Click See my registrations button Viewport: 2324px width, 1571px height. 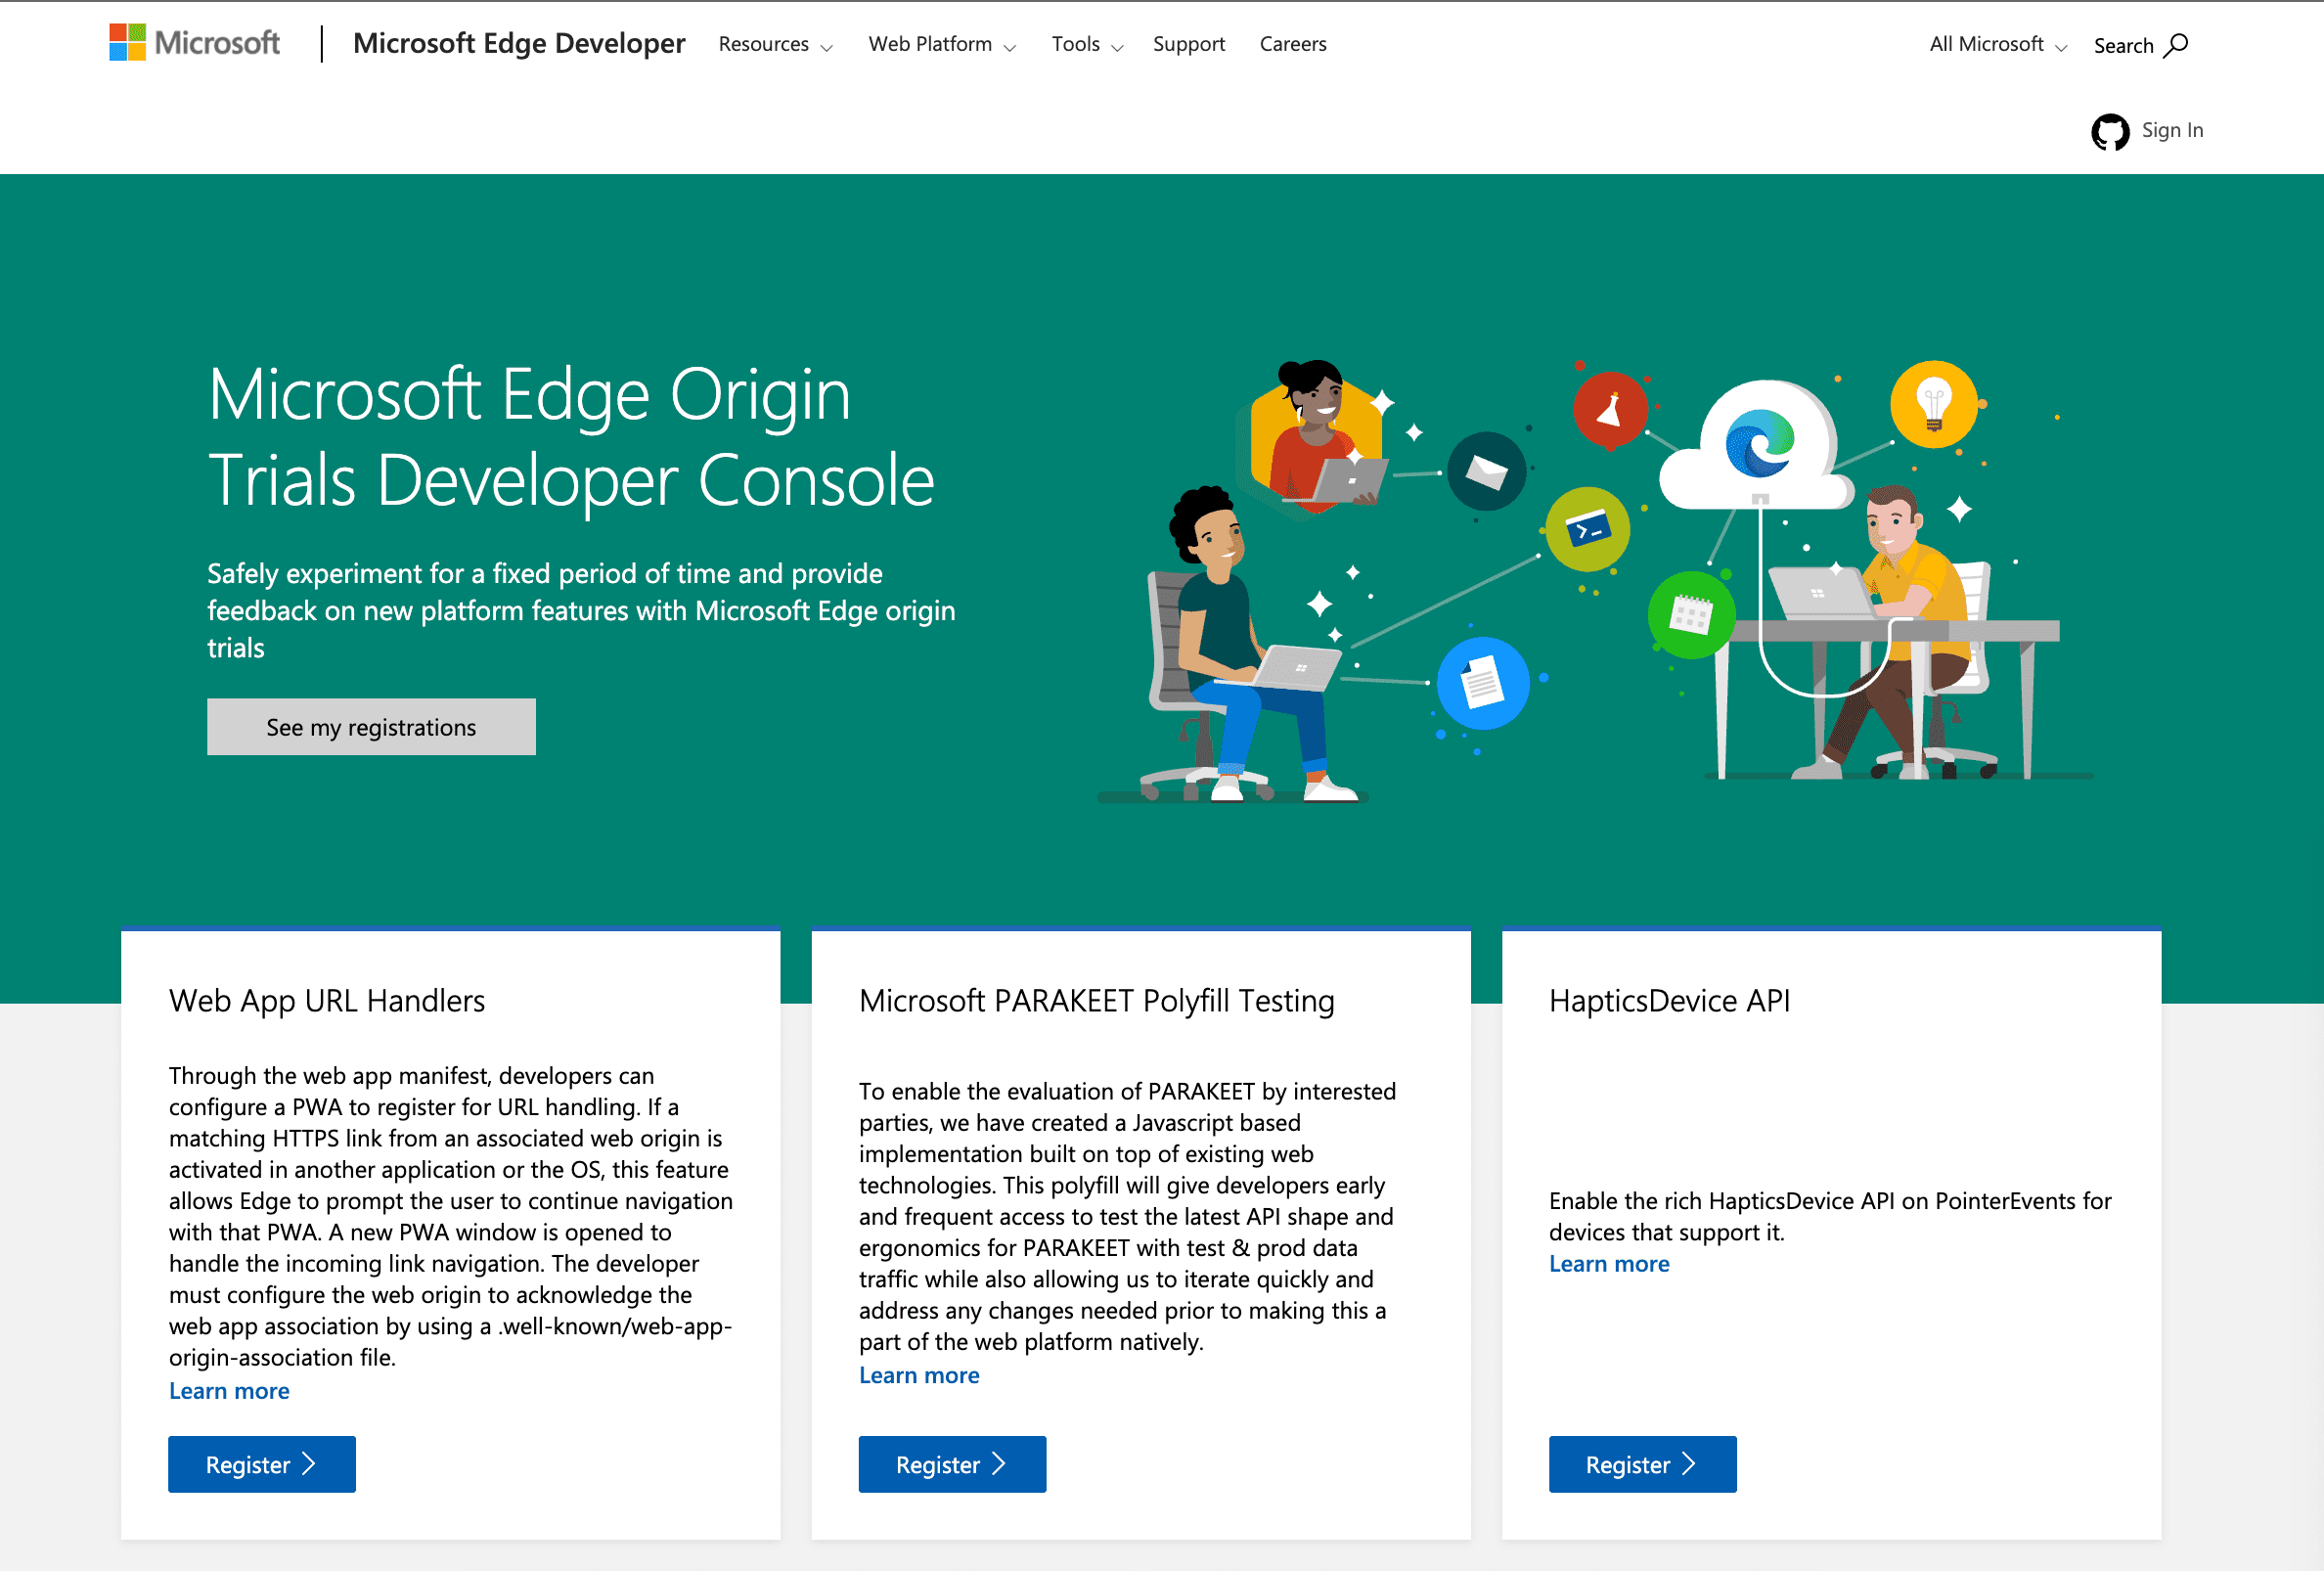click(x=370, y=726)
